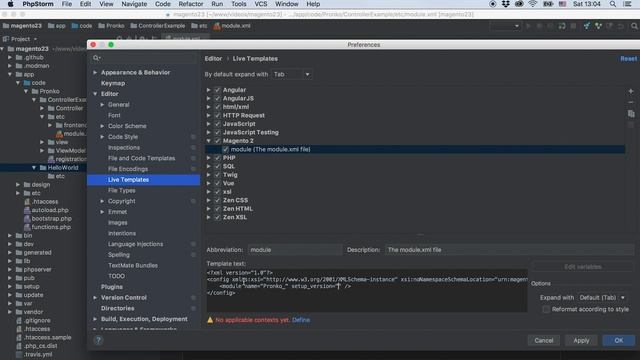Click the Cancel button
Screen dimensions: 640x360
tap(544, 340)
